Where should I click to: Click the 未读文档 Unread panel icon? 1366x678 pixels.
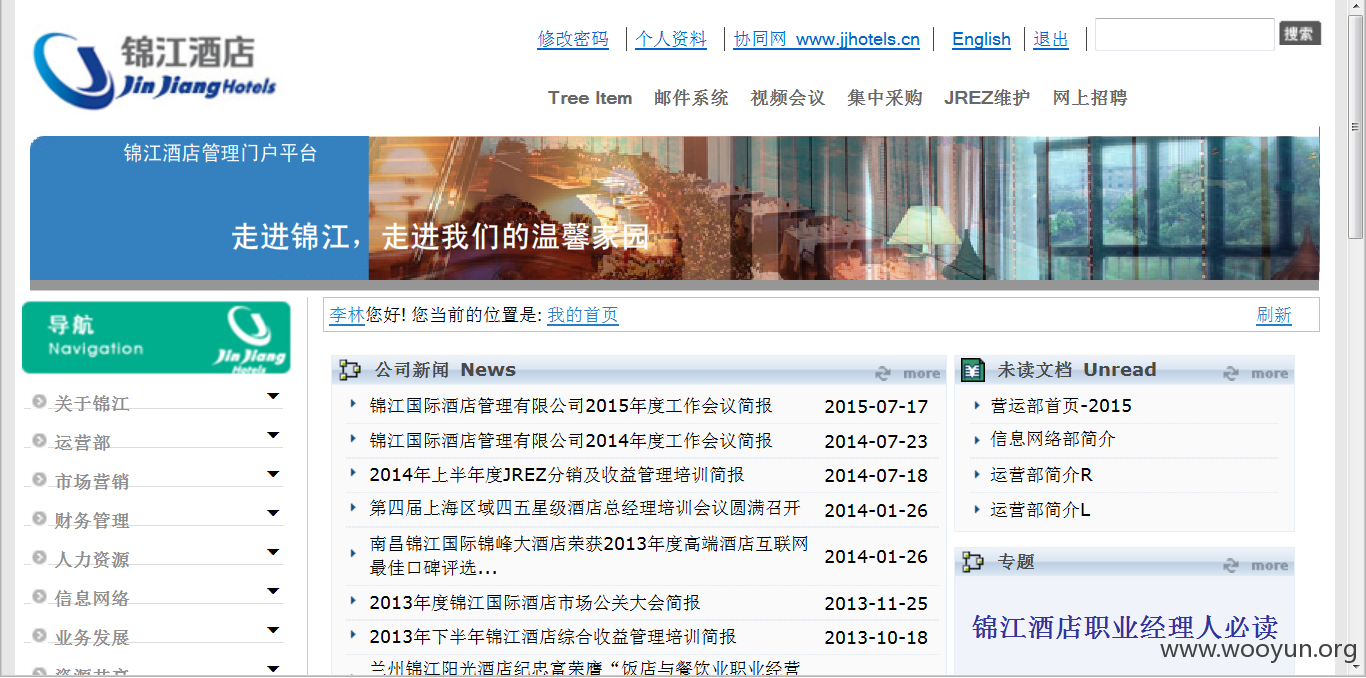[x=972, y=370]
